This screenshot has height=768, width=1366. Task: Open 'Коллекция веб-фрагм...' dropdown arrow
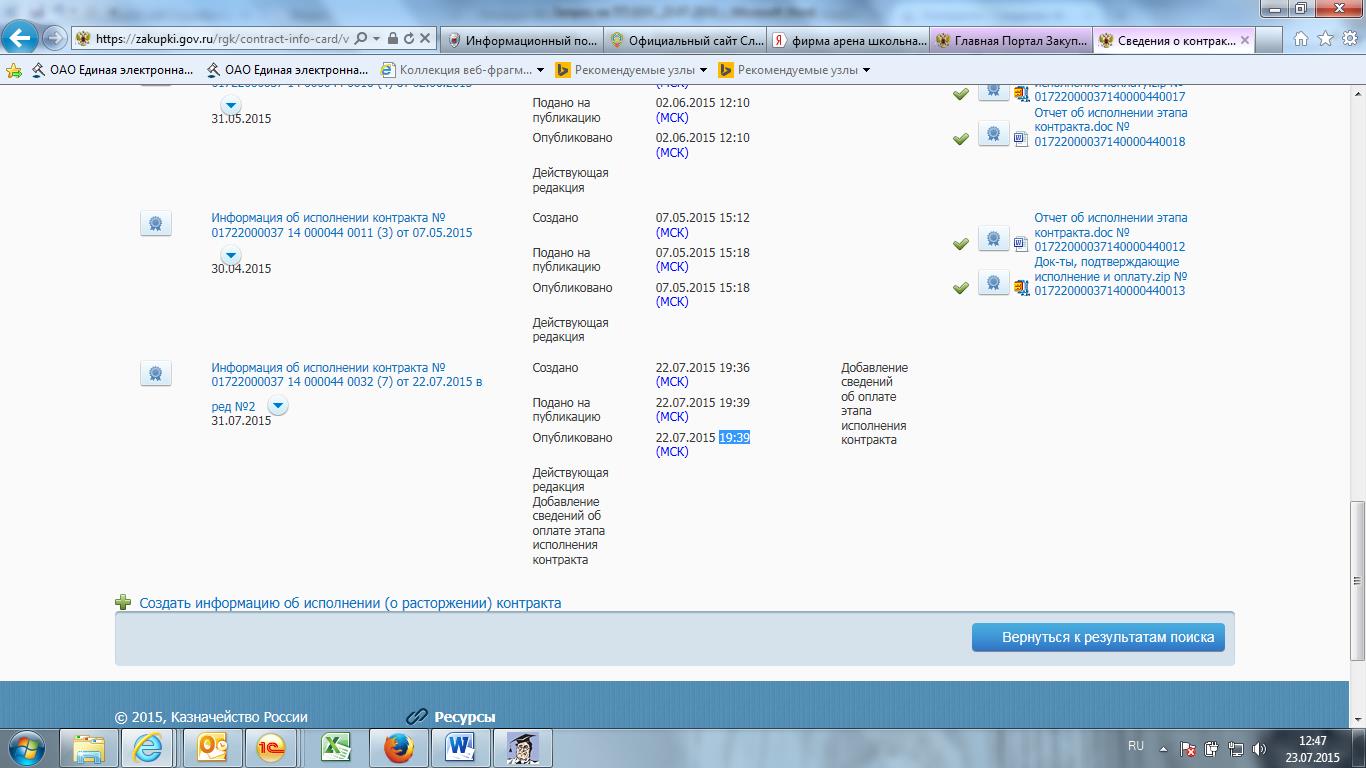click(x=541, y=70)
